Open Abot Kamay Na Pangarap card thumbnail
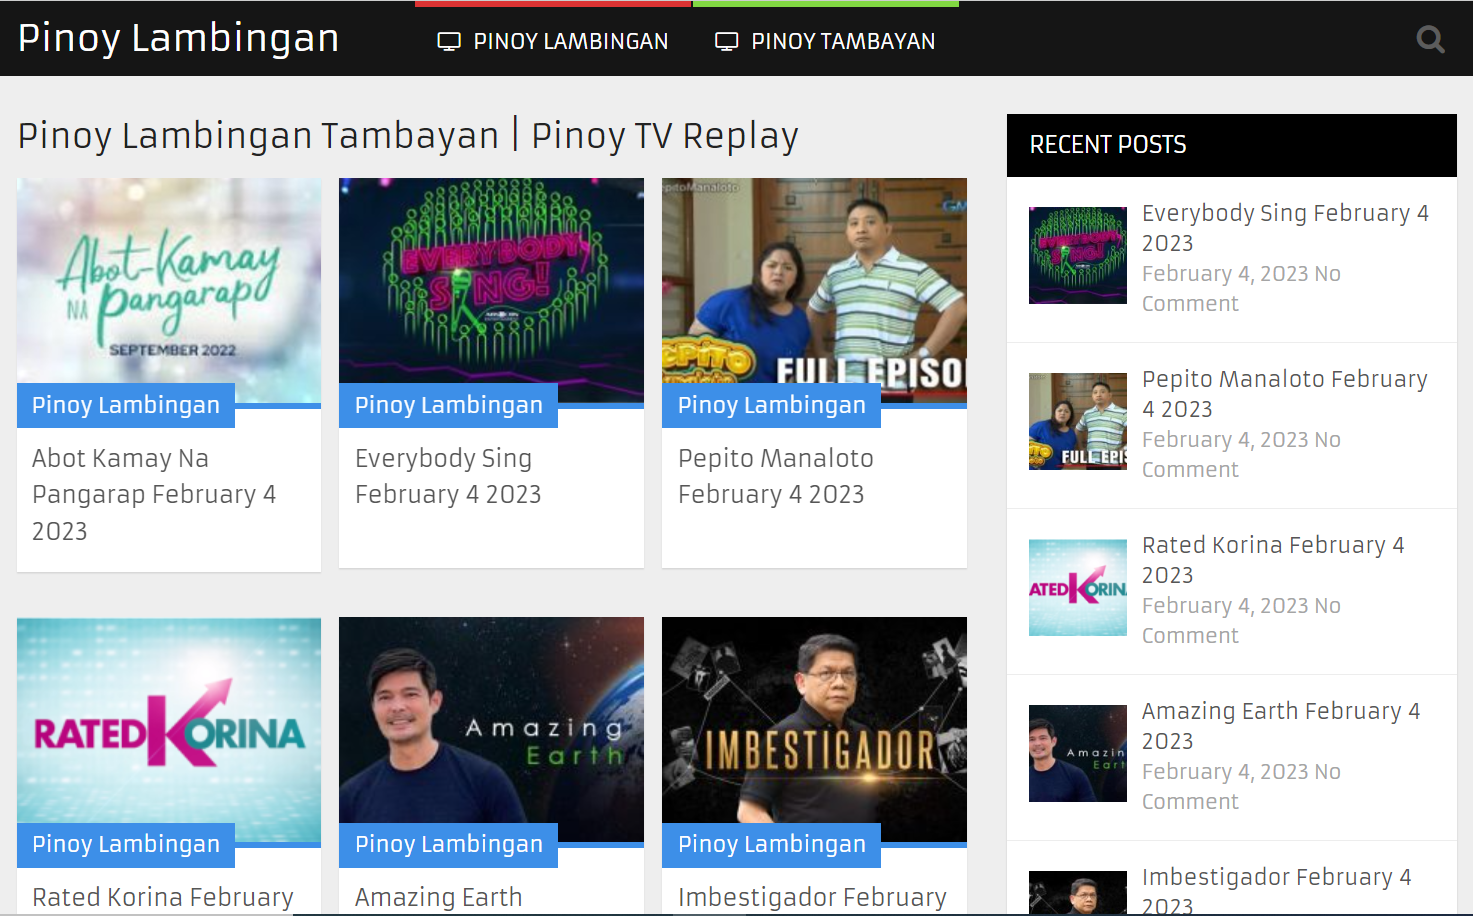This screenshot has width=1473, height=916. 169,291
